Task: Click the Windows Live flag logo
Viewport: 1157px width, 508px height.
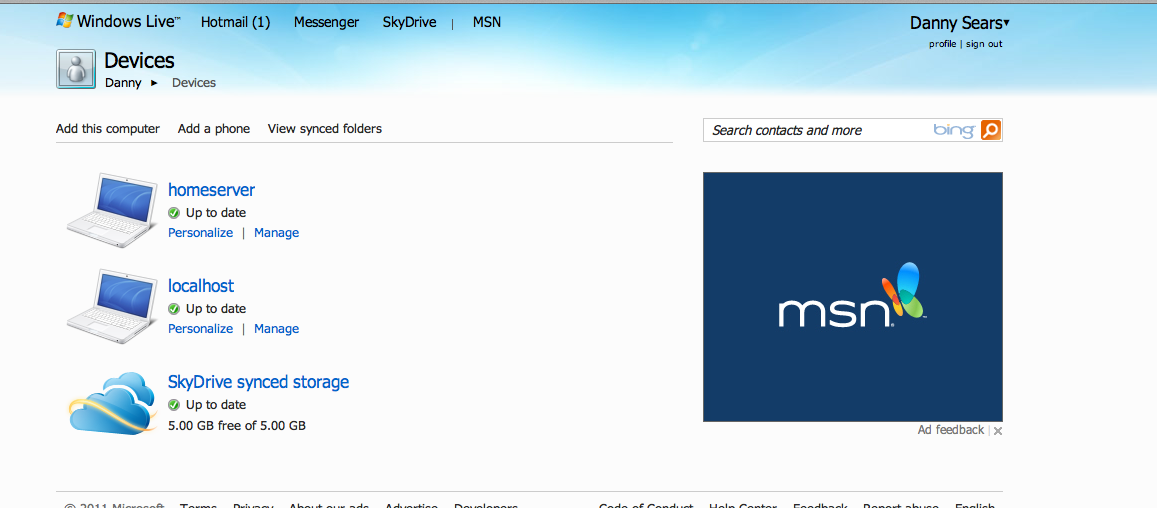Action: [x=64, y=20]
